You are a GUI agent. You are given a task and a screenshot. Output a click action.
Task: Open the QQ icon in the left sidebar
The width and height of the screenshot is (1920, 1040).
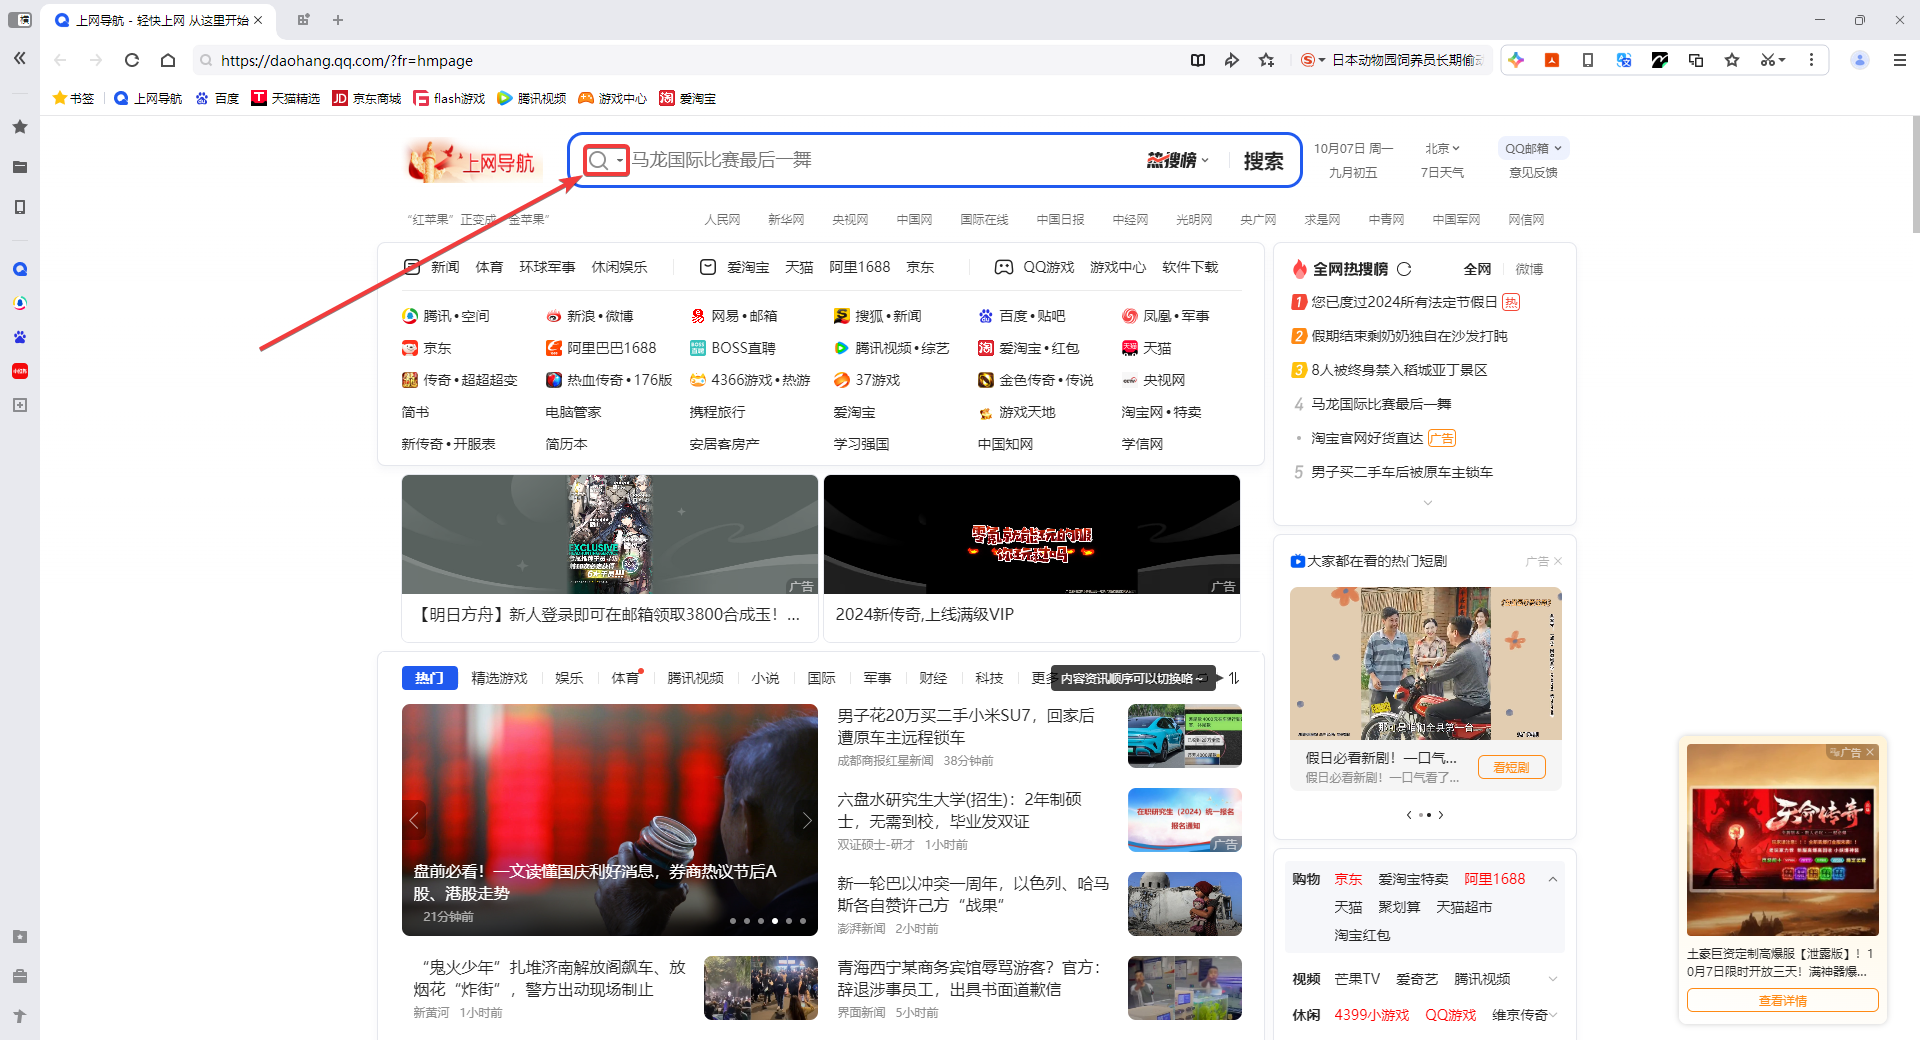coord(19,268)
